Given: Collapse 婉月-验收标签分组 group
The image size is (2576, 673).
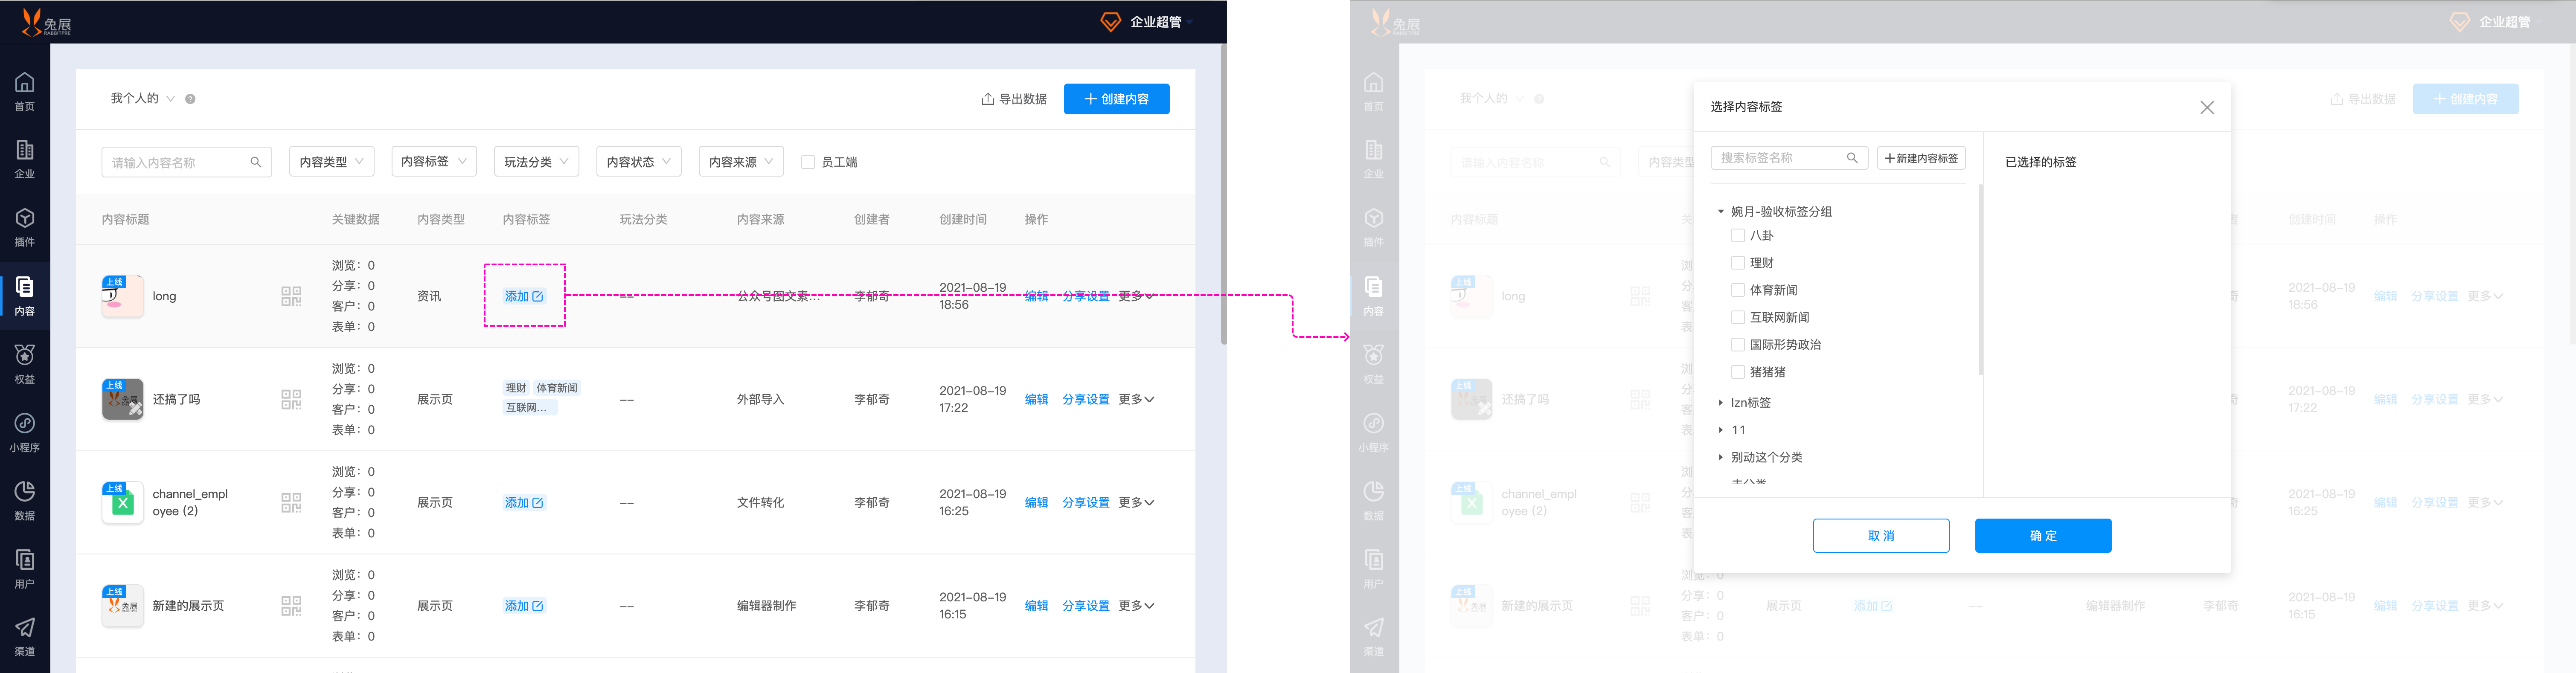Looking at the screenshot, I should pos(1721,212).
